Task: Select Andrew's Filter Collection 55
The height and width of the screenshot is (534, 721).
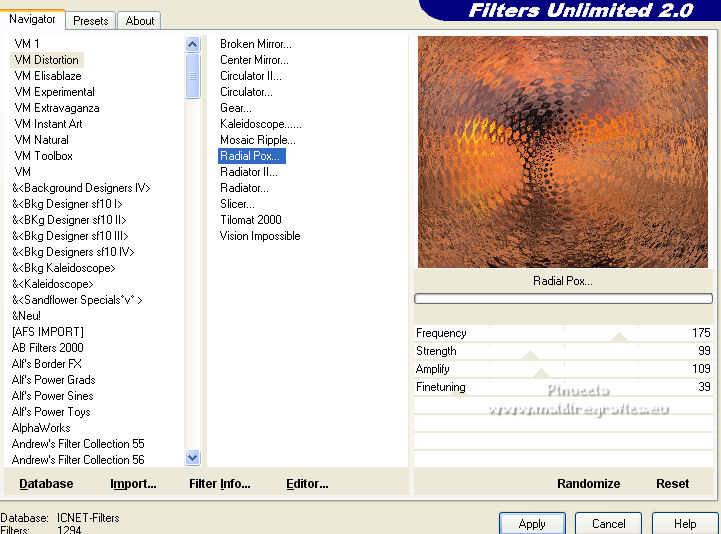Action: [x=78, y=444]
